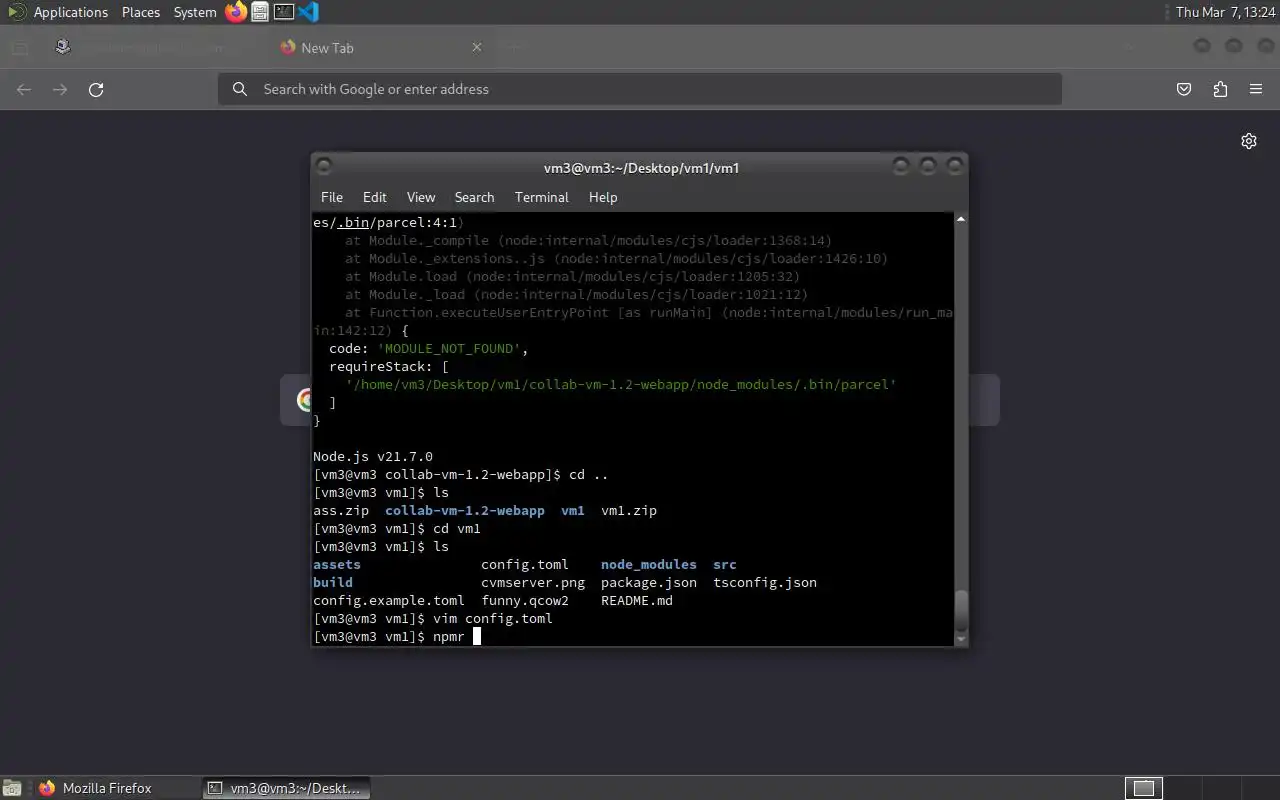This screenshot has height=800, width=1280.
Task: Launch Firefox from the top panel icon
Action: (235, 12)
